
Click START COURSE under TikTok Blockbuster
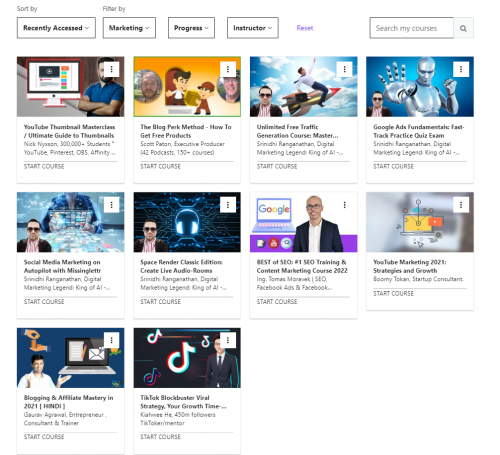tap(160, 437)
